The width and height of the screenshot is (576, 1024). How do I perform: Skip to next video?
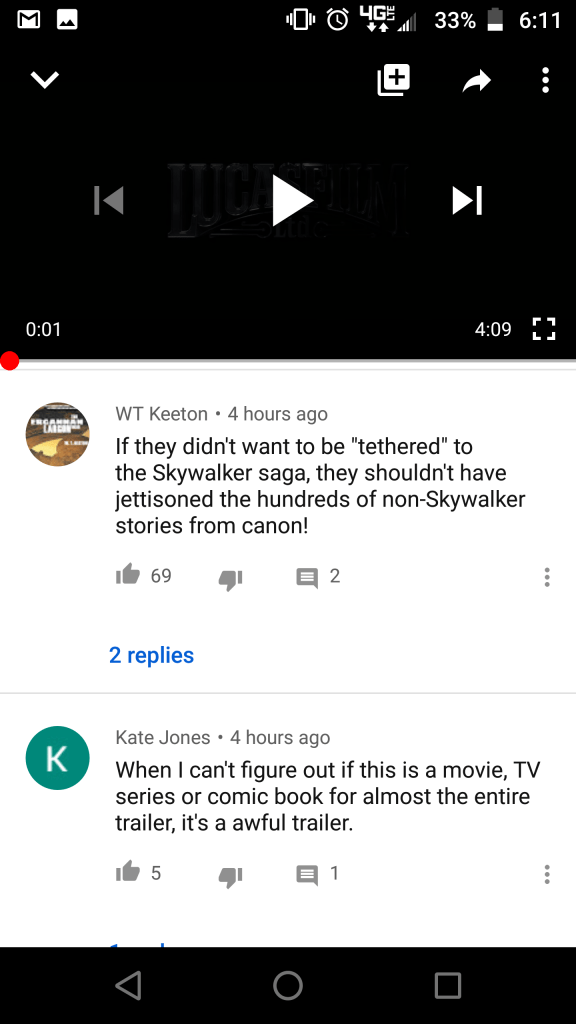point(468,200)
